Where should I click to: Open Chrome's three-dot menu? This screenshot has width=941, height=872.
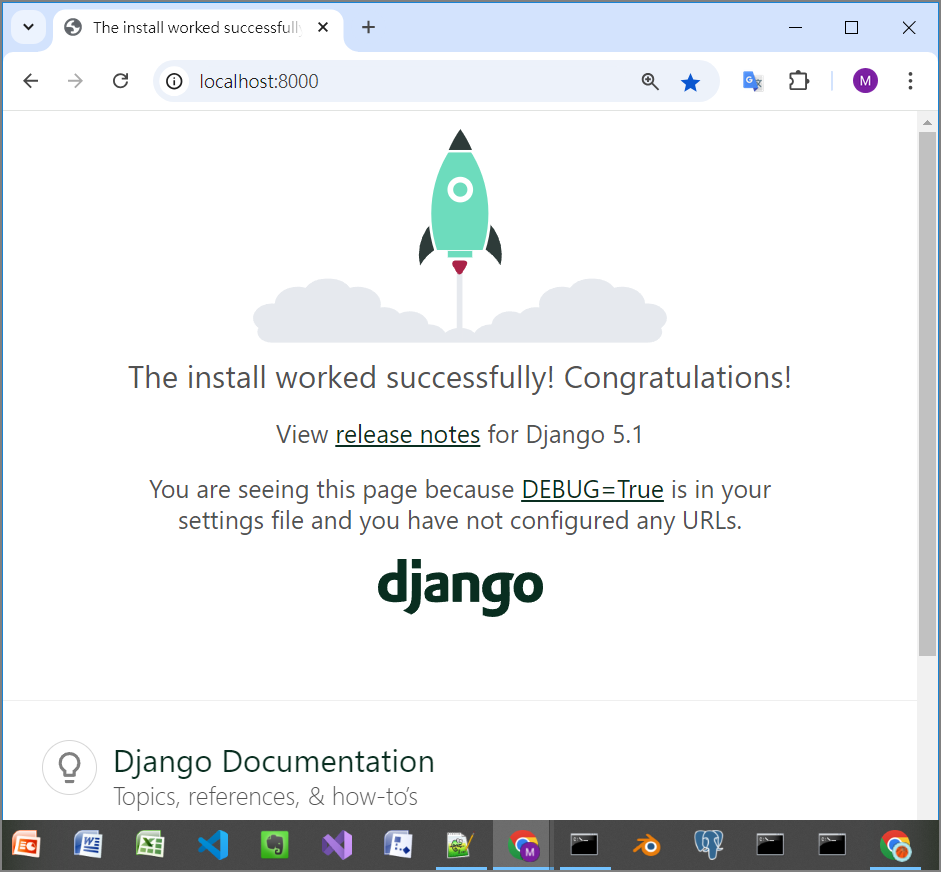tap(910, 81)
